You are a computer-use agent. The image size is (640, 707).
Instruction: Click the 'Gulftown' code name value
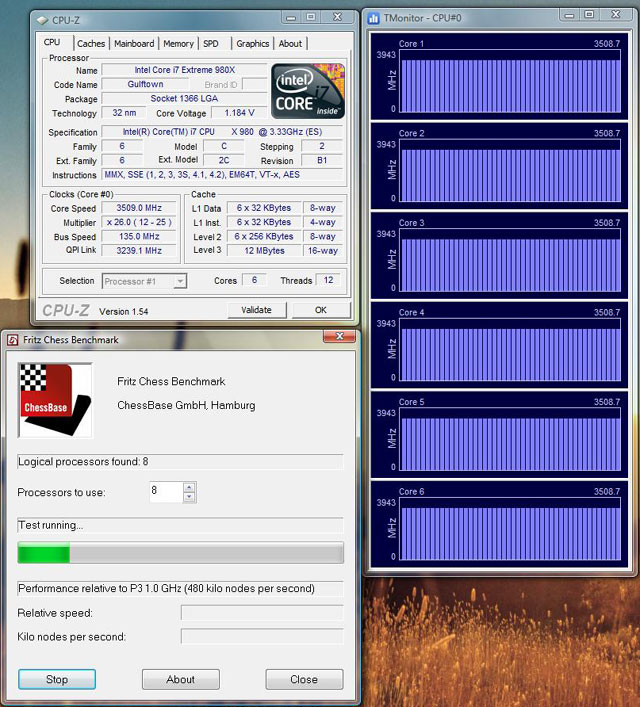point(145,84)
